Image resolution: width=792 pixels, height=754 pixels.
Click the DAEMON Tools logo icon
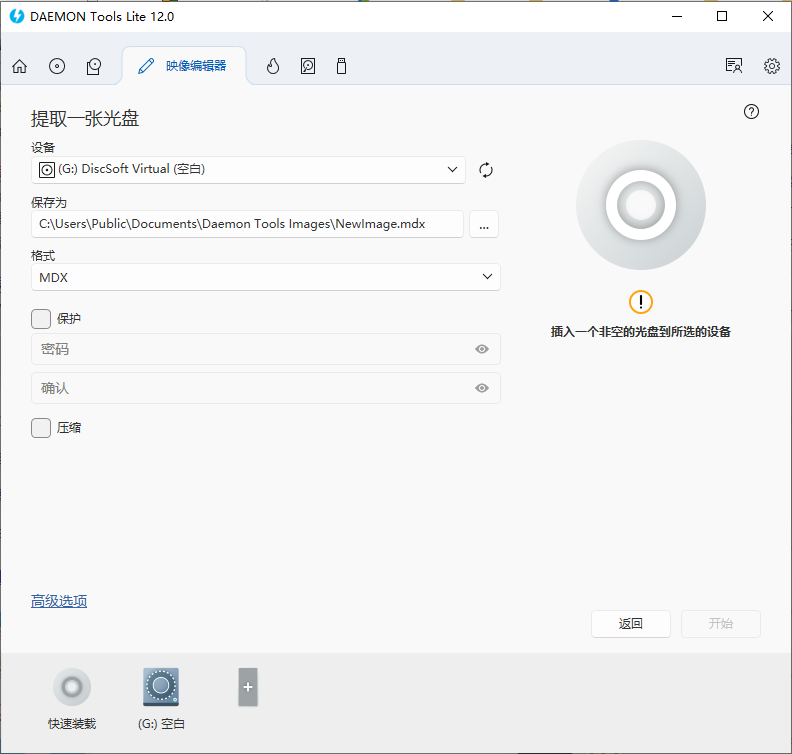(17, 16)
